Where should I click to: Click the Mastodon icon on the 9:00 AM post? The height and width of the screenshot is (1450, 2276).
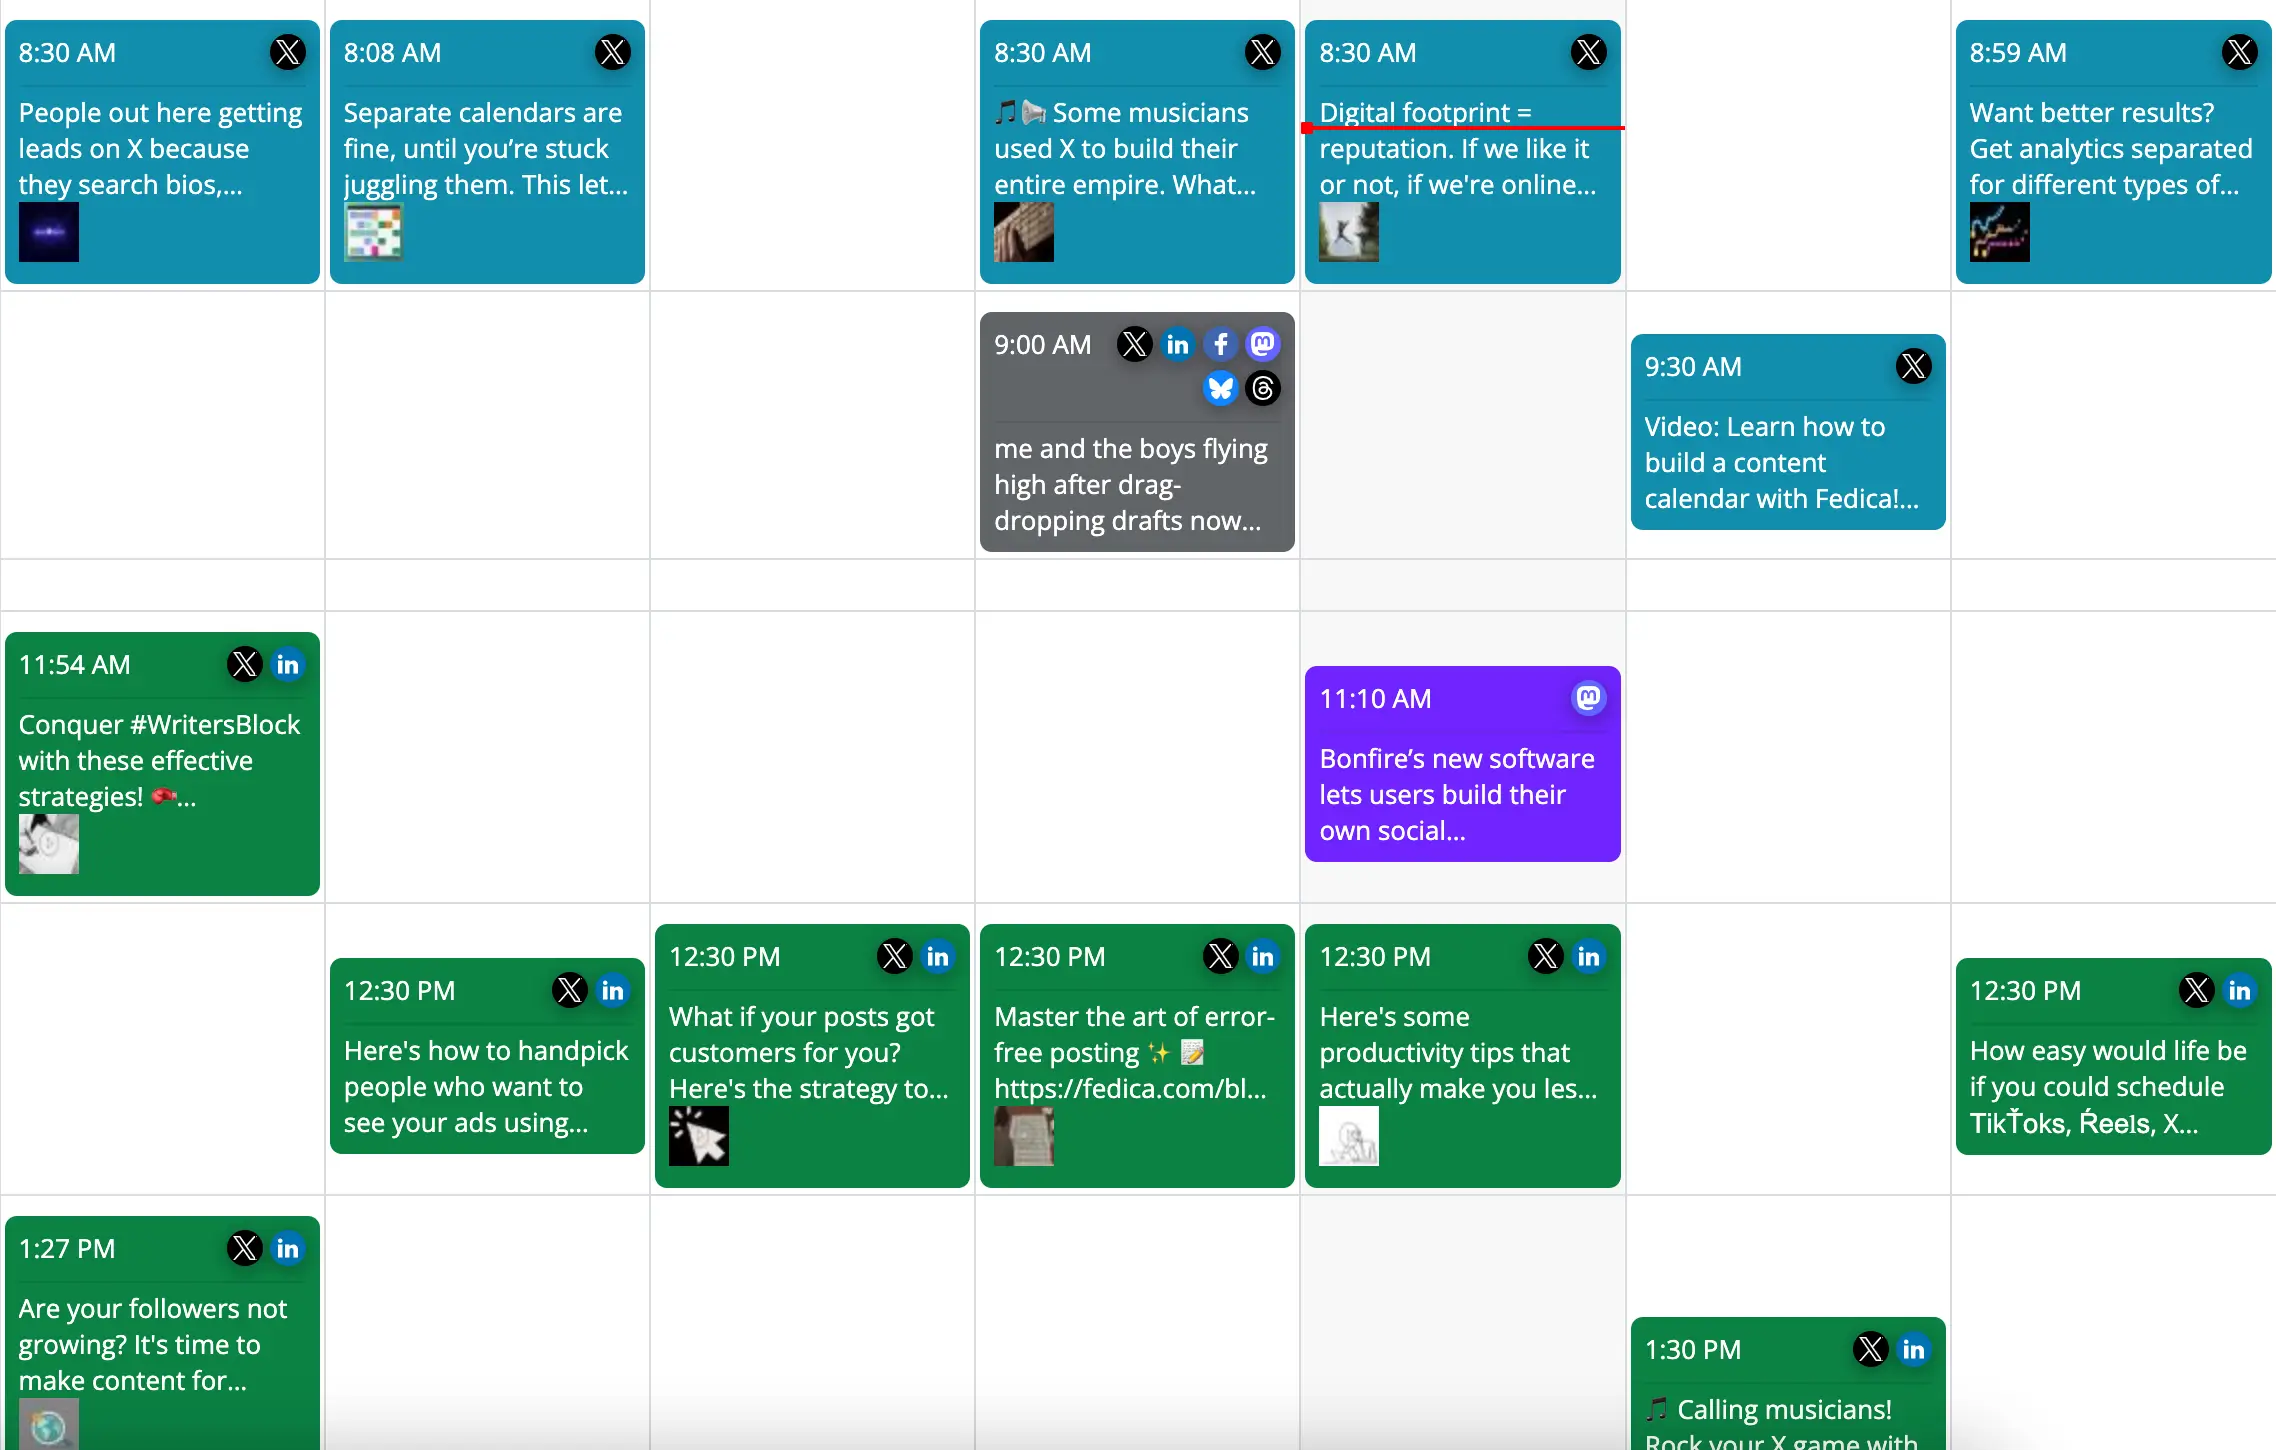click(x=1263, y=345)
